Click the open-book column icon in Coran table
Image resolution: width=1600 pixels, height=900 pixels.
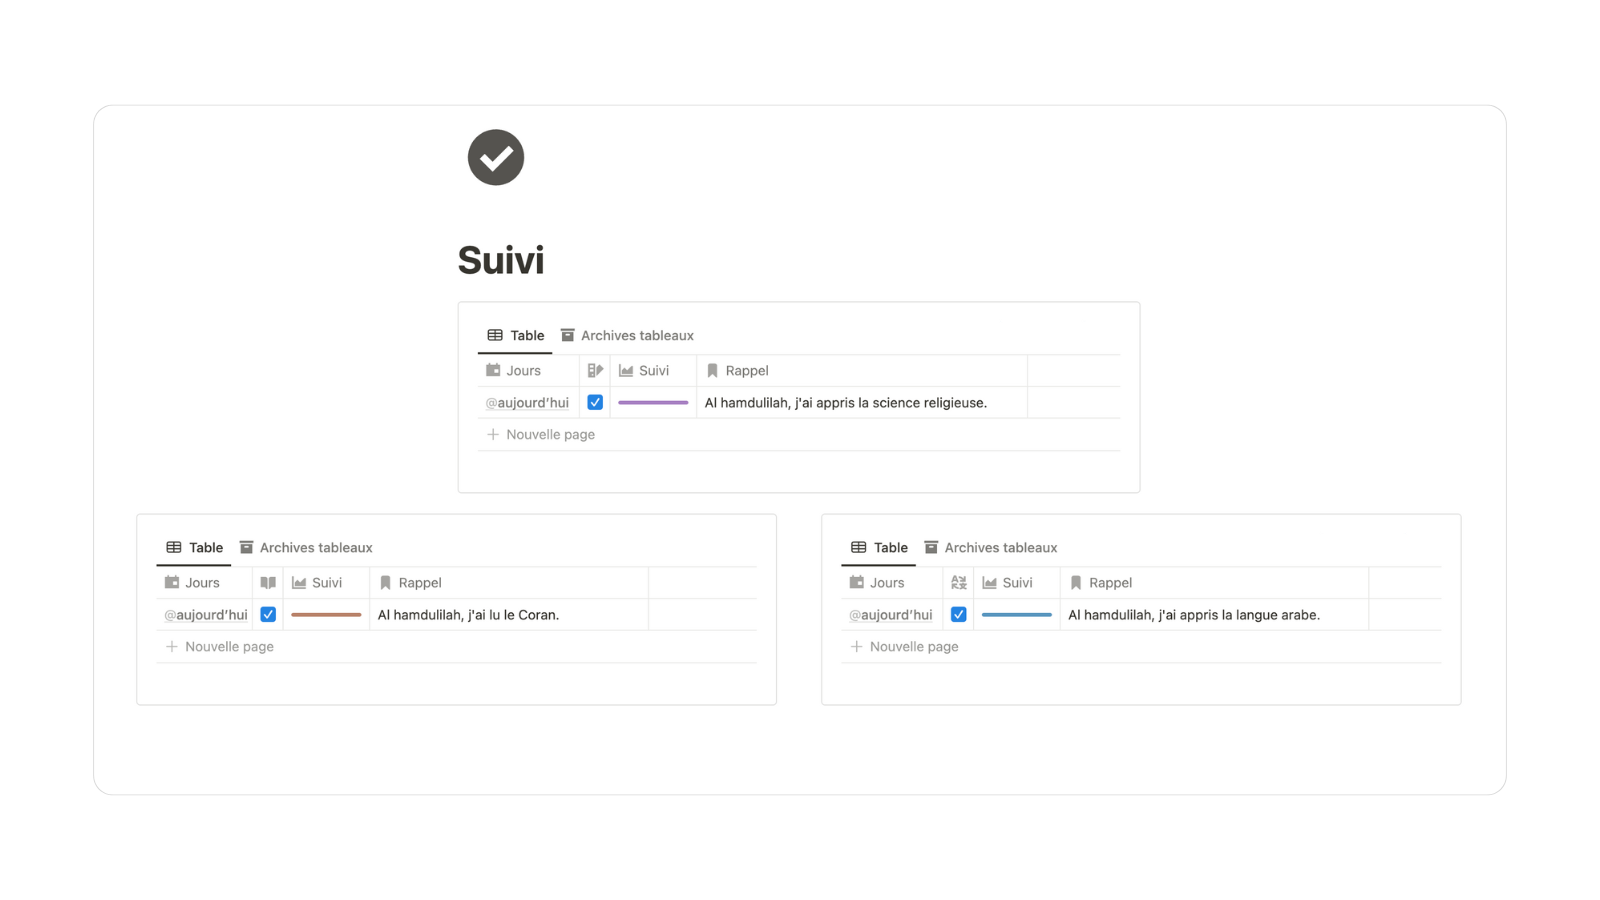click(268, 582)
